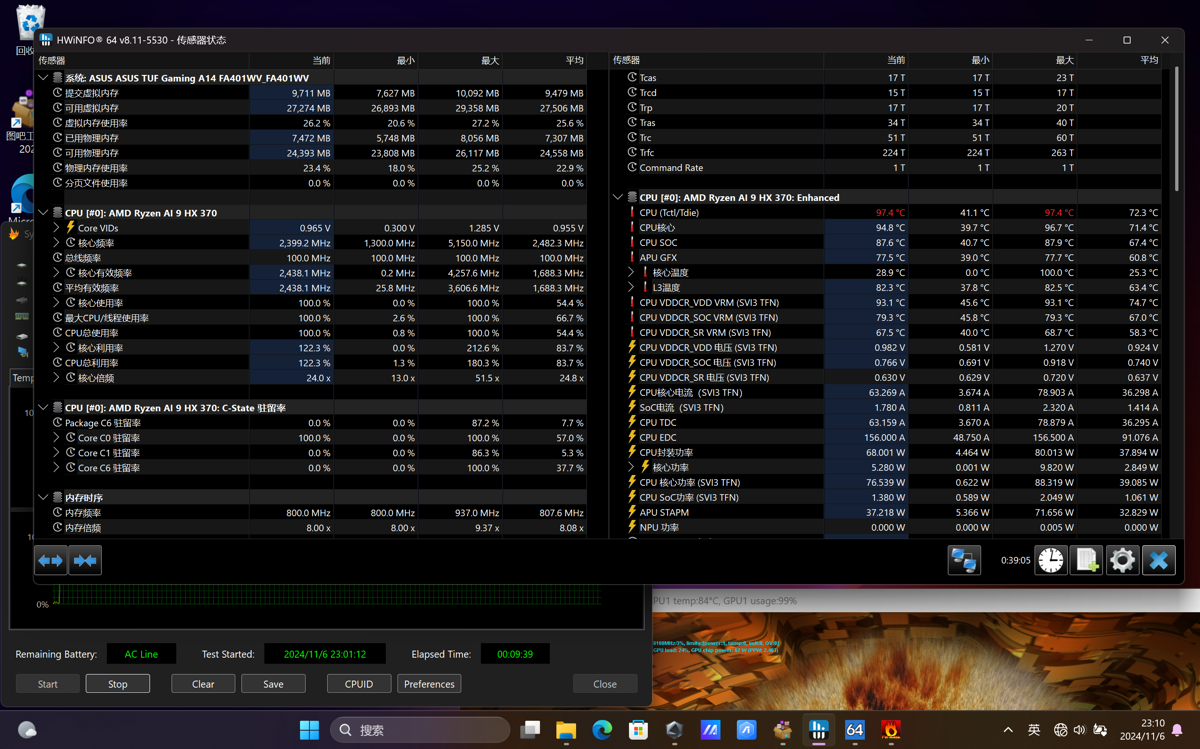Open the weather widget on the taskbar

click(x=27, y=730)
